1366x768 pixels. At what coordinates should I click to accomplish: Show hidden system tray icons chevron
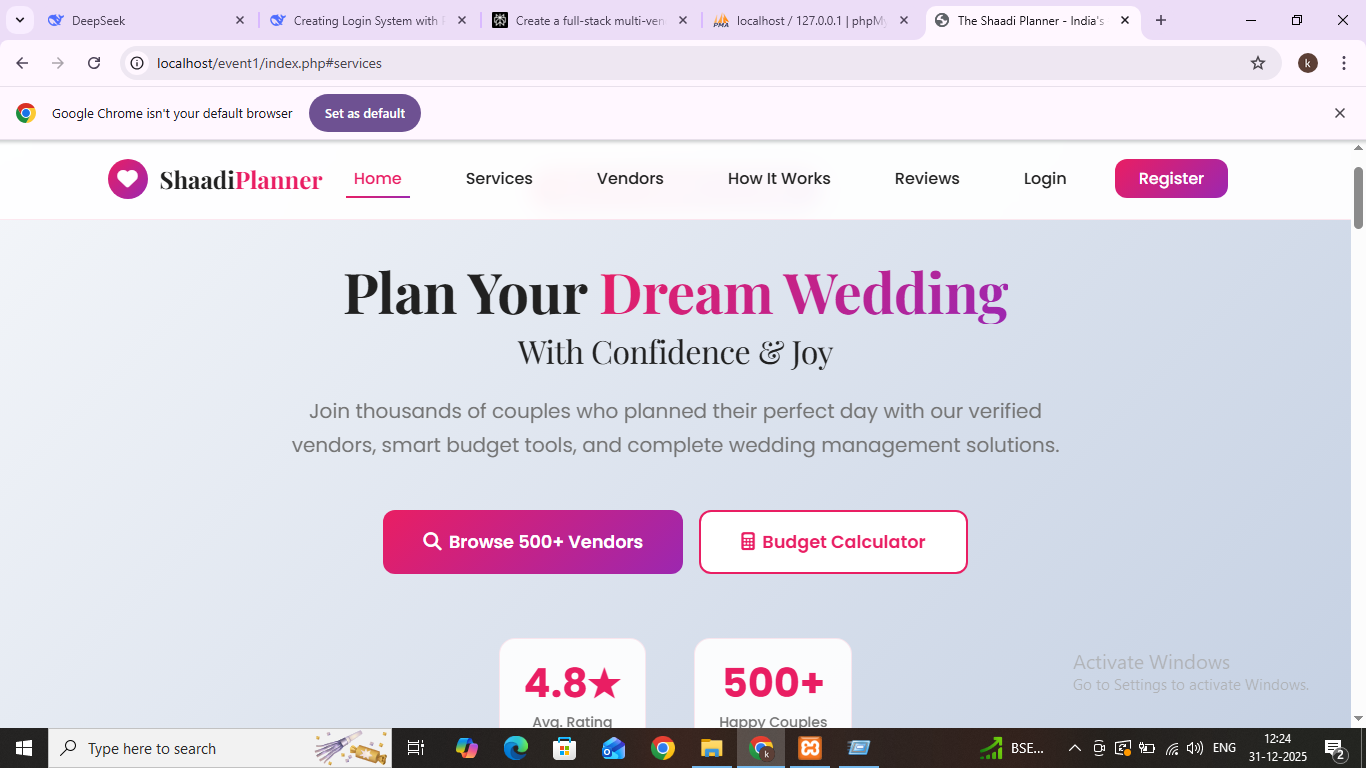pos(1075,748)
